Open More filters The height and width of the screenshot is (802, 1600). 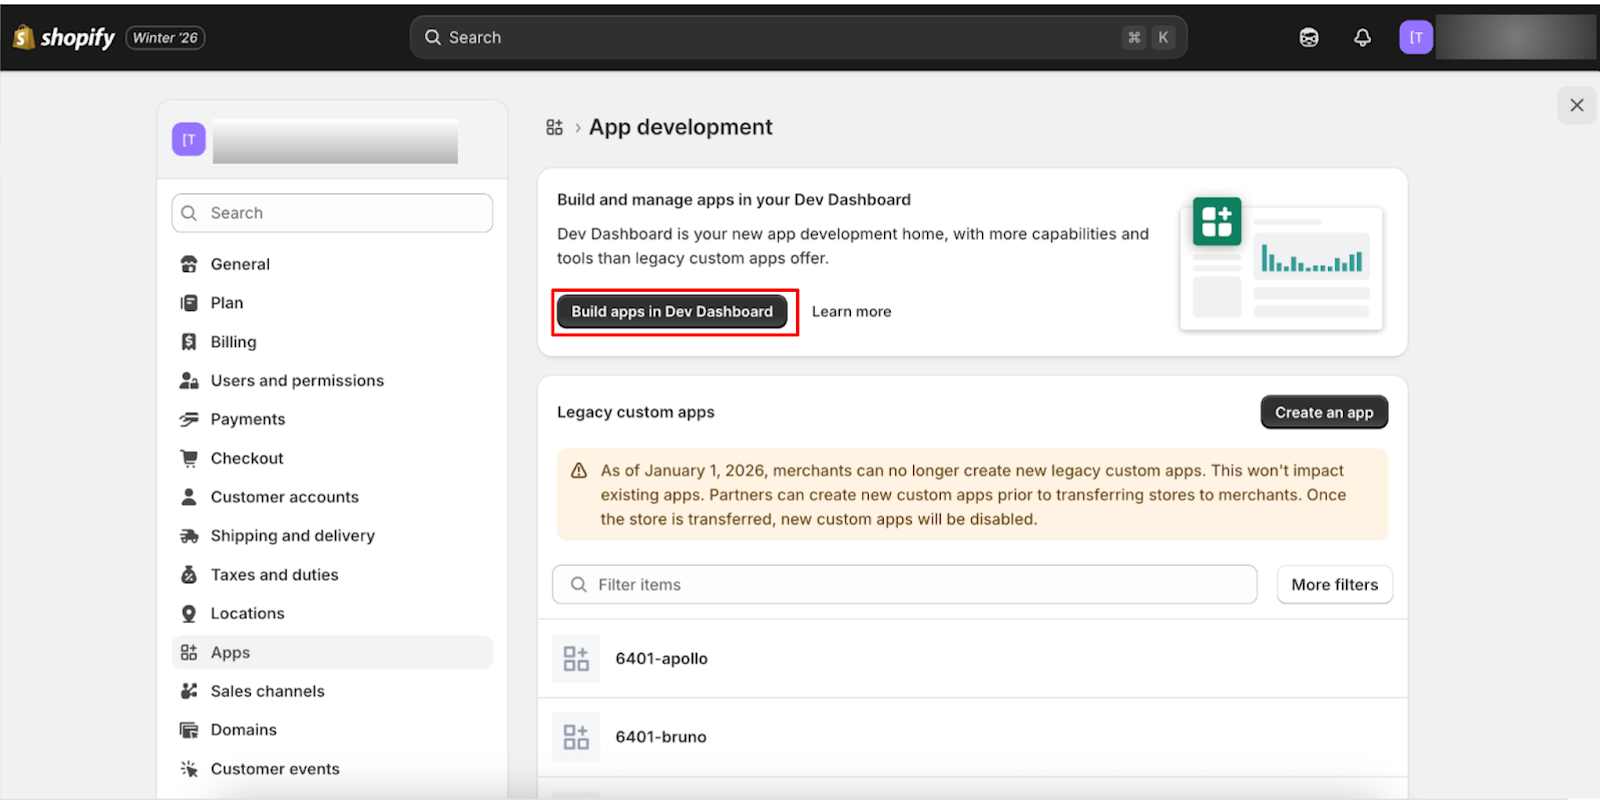[x=1335, y=585]
